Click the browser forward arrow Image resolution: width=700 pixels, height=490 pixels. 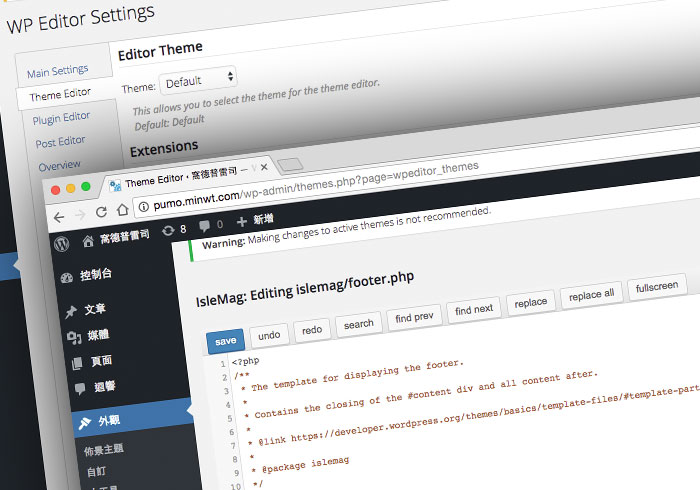[80, 215]
